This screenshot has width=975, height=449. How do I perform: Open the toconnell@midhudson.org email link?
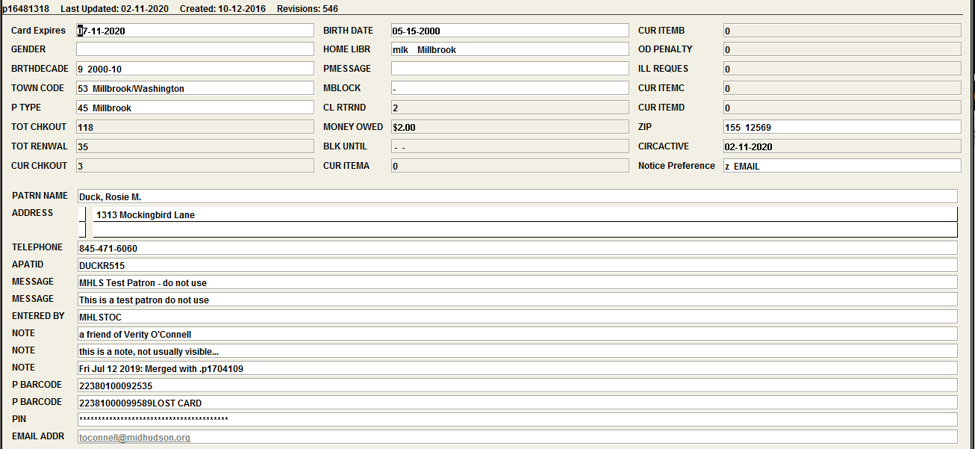pos(134,437)
